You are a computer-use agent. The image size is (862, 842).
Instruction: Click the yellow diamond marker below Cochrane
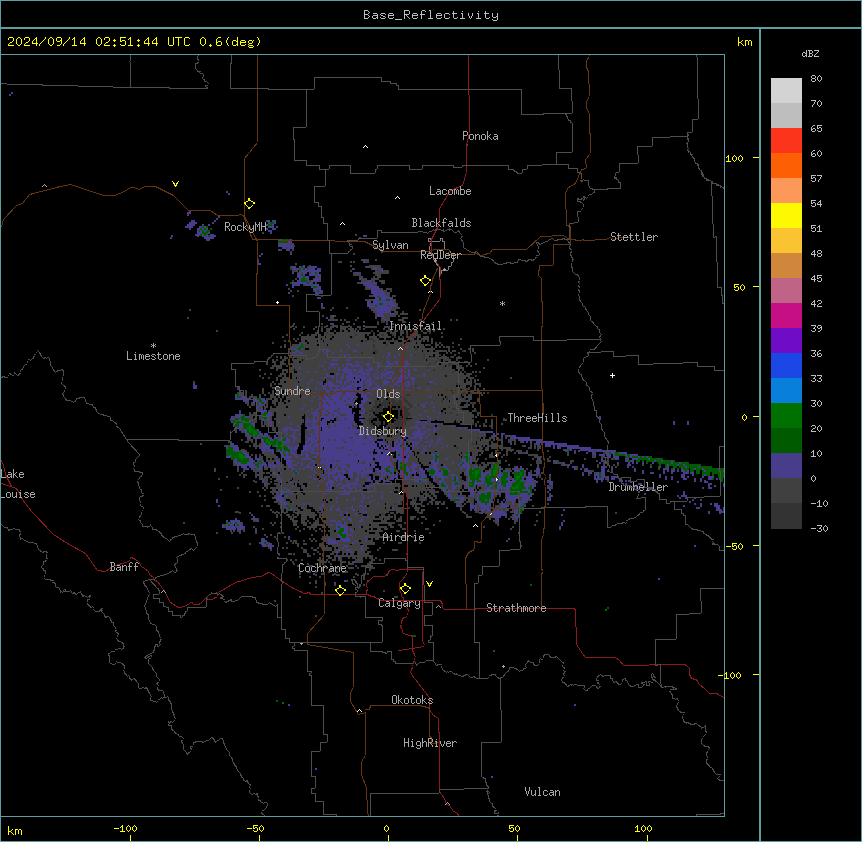click(340, 590)
